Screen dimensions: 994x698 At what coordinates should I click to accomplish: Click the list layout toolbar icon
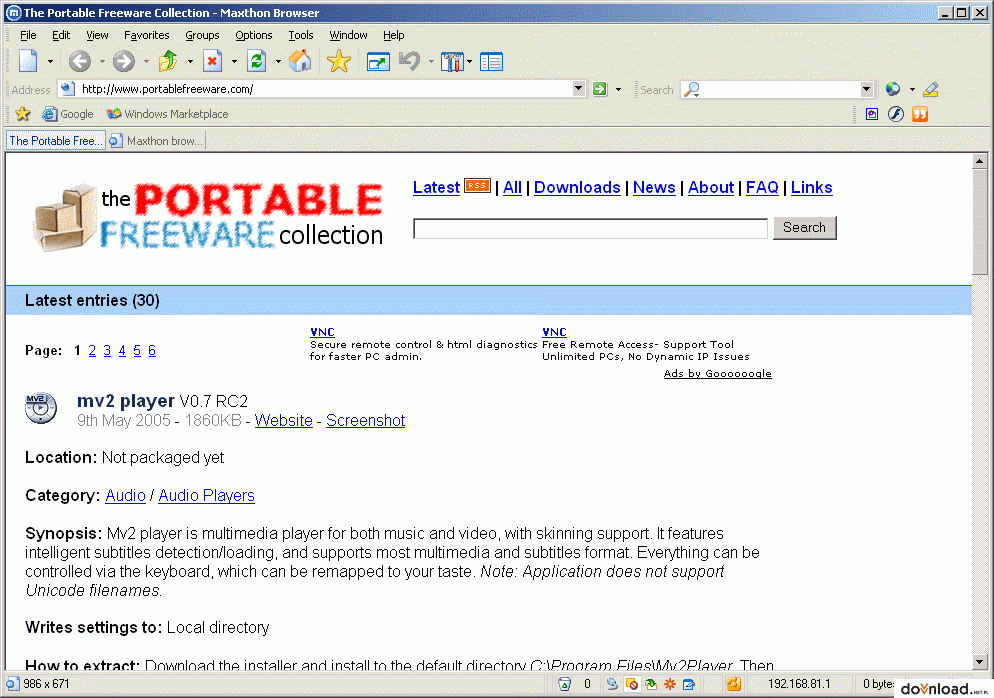(491, 61)
